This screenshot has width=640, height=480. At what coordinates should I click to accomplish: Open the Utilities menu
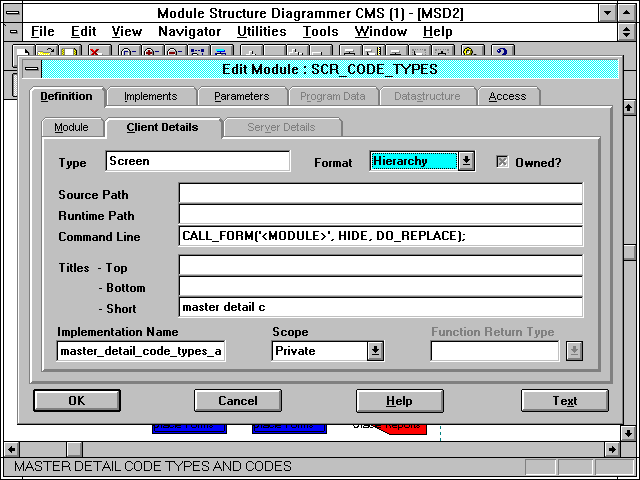[261, 32]
